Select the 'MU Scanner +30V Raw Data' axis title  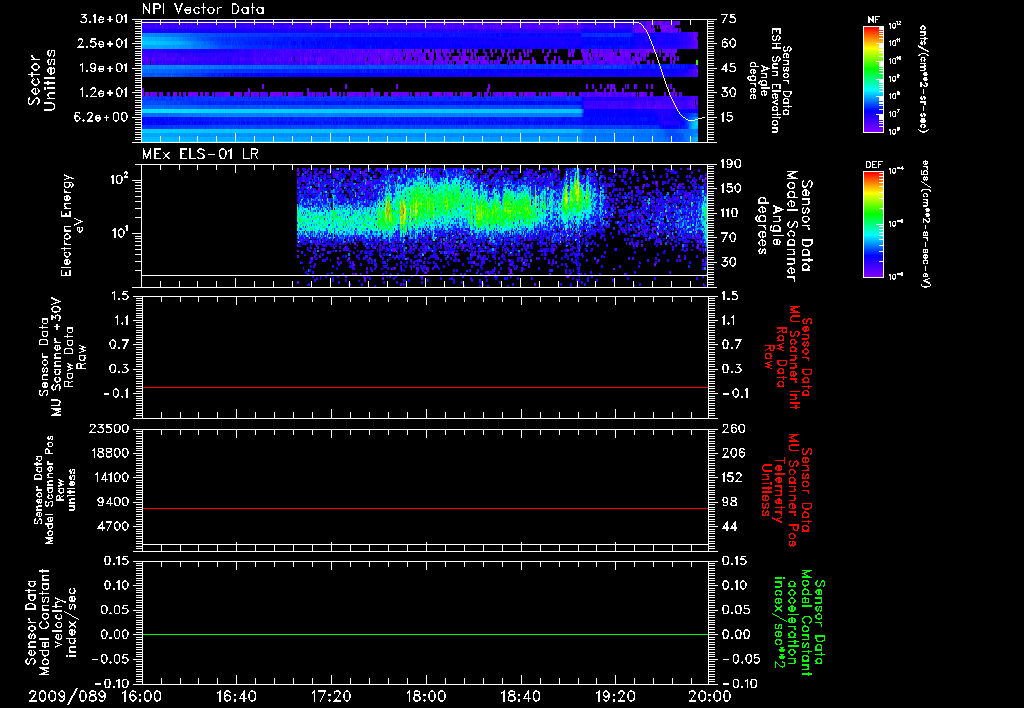[63, 357]
